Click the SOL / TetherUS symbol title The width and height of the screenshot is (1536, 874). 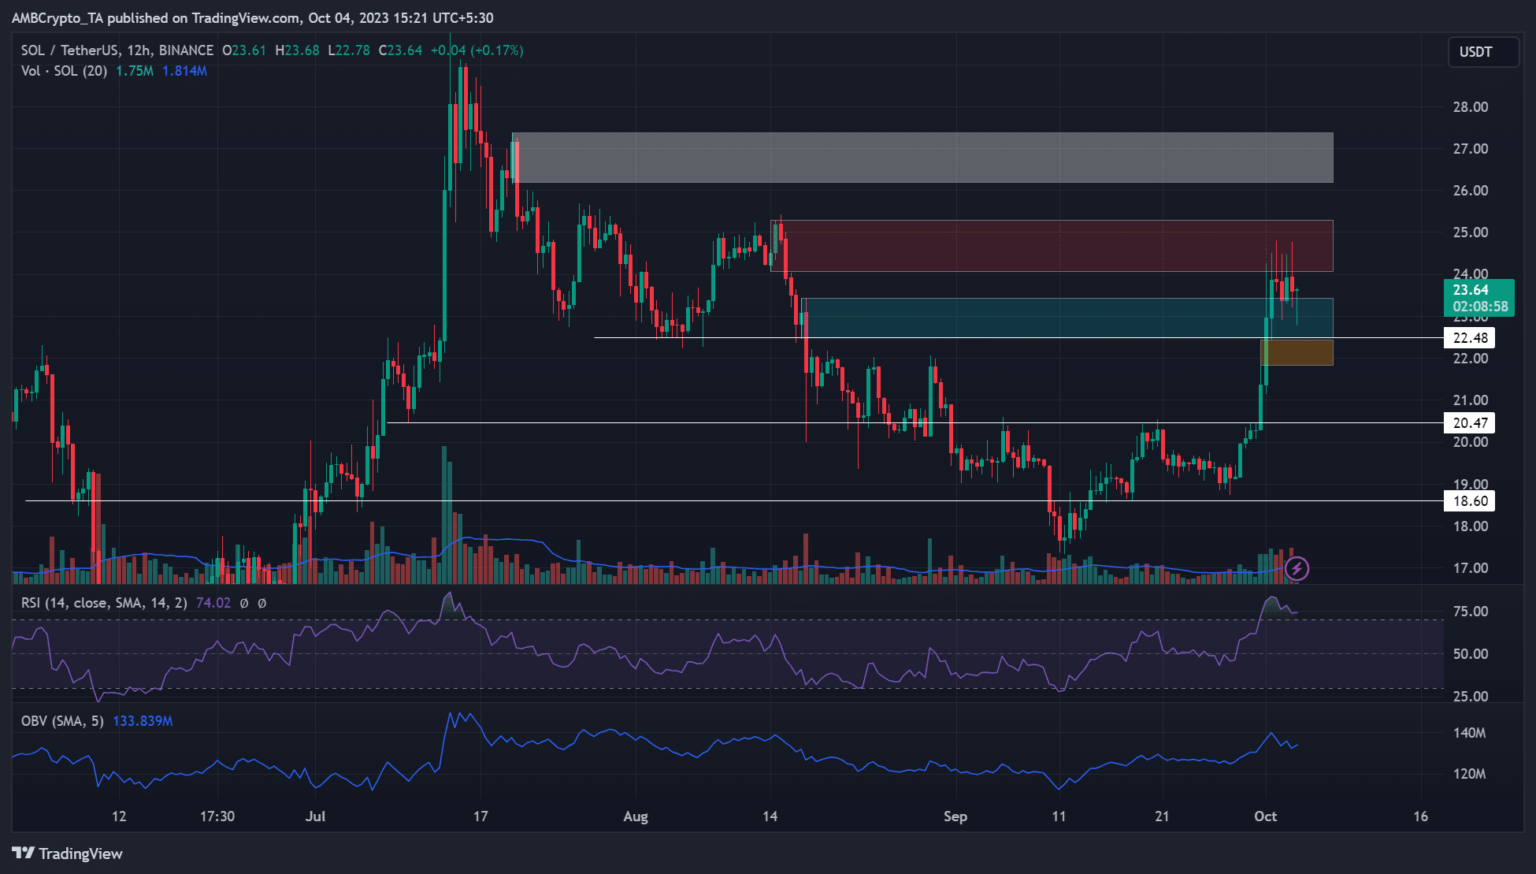pos(117,50)
